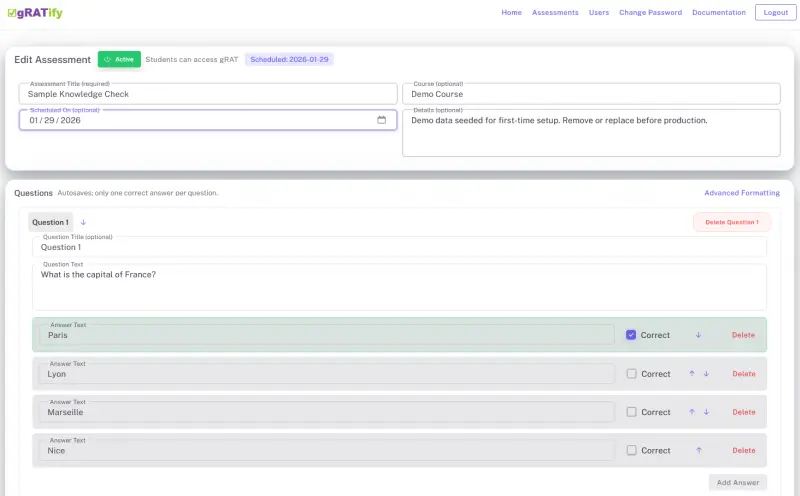Mark Nice as the correct answer
Viewport: 800px width, 496px height.
(631, 450)
